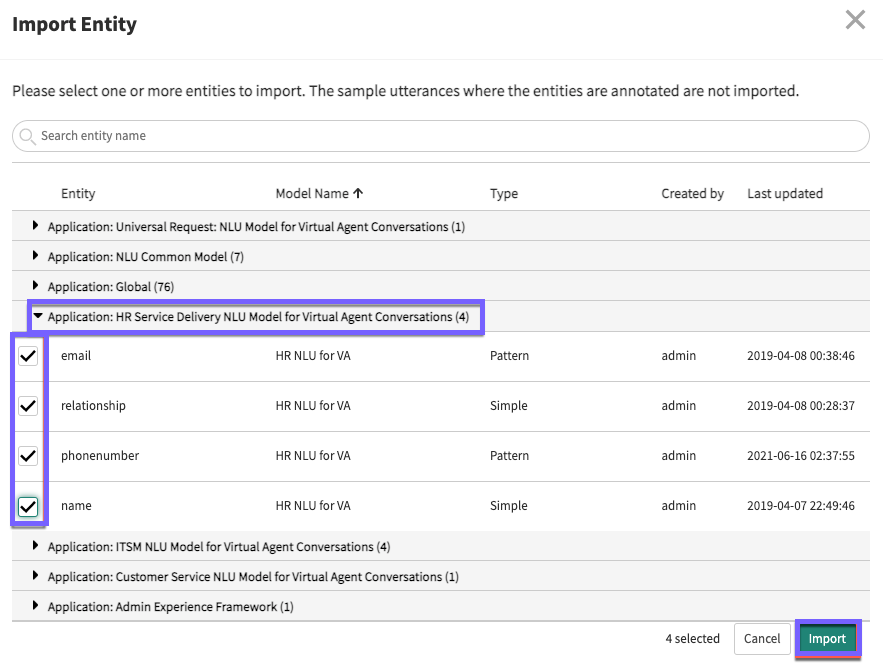The height and width of the screenshot is (668, 883).
Task: Uncheck the relationship entity checkbox
Action: [28, 406]
